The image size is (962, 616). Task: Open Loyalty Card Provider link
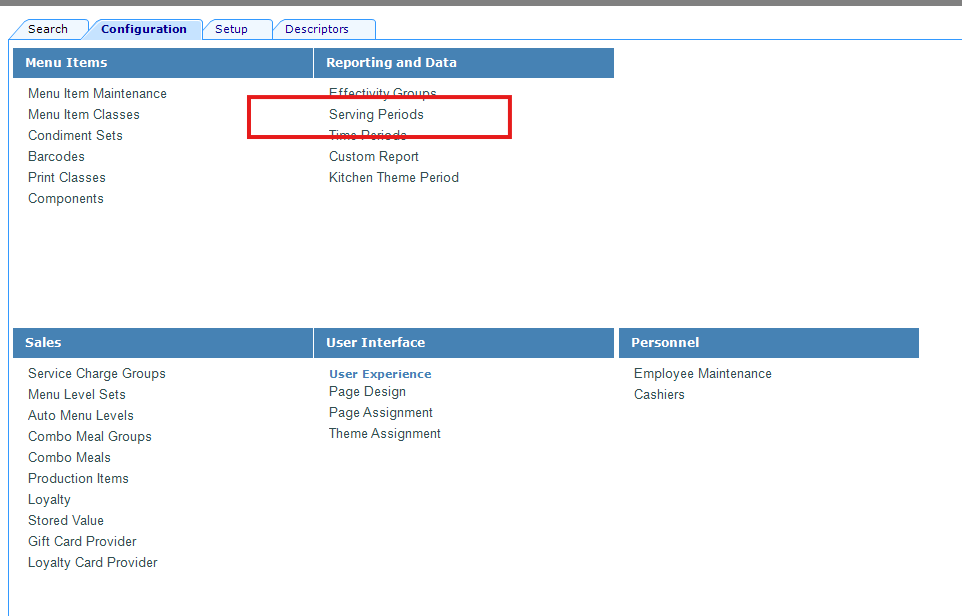93,563
